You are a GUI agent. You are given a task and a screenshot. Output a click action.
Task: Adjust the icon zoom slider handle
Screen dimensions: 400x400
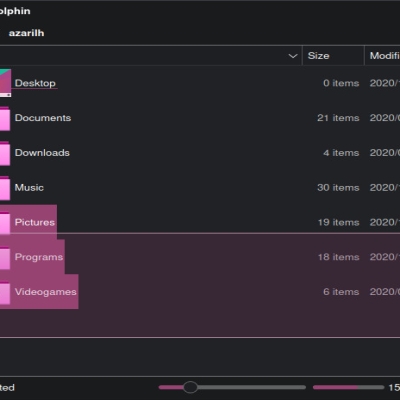coord(190,387)
